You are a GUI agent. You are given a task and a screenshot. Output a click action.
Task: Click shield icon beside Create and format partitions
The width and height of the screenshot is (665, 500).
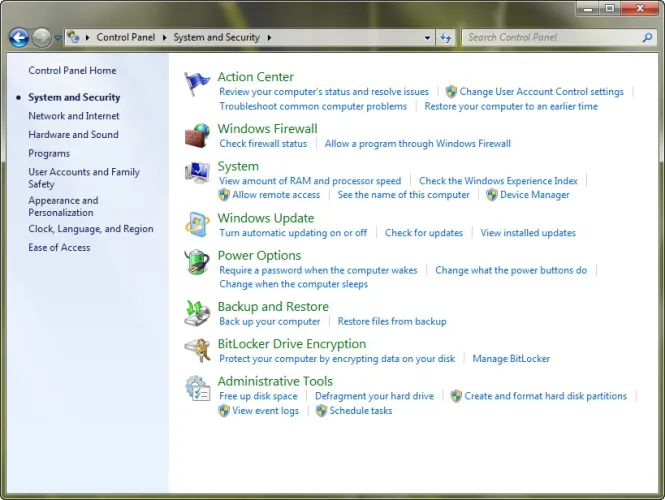pyautogui.click(x=456, y=396)
